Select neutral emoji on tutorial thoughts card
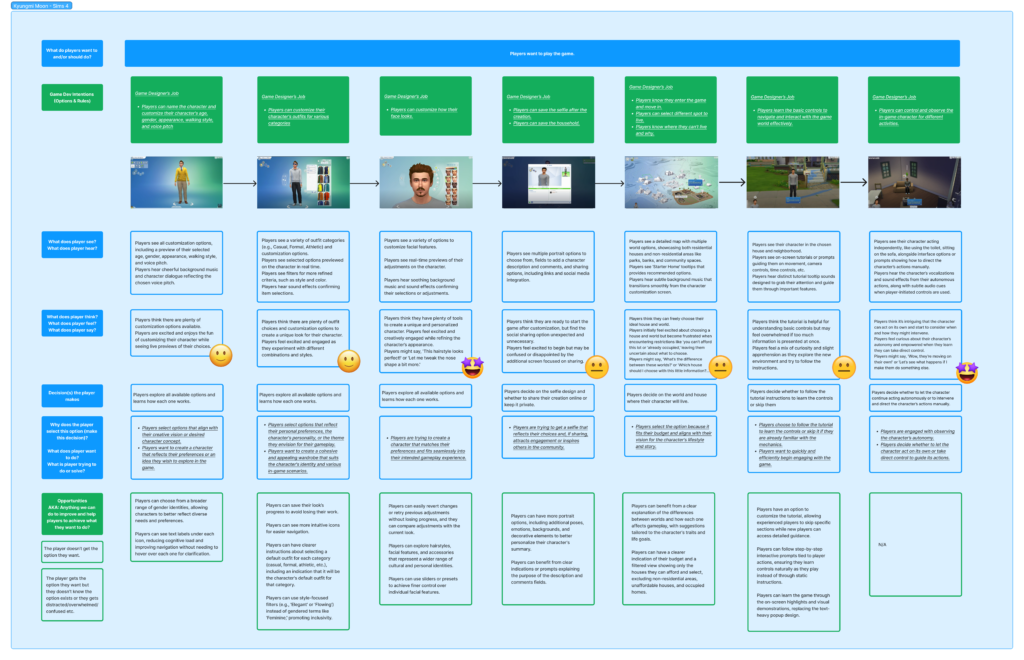1024x660 pixels. [844, 367]
